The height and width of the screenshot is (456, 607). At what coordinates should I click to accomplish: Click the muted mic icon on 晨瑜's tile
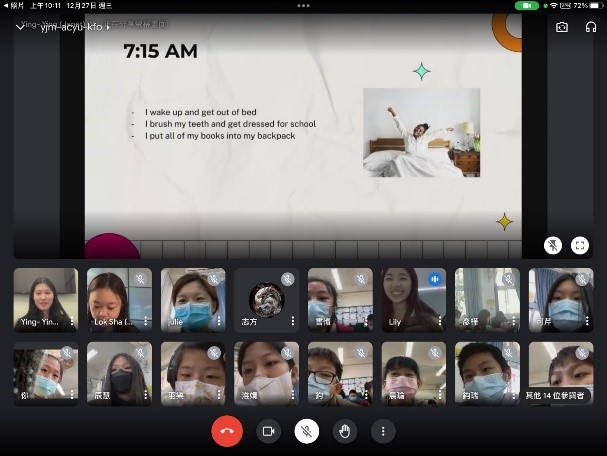[435, 353]
